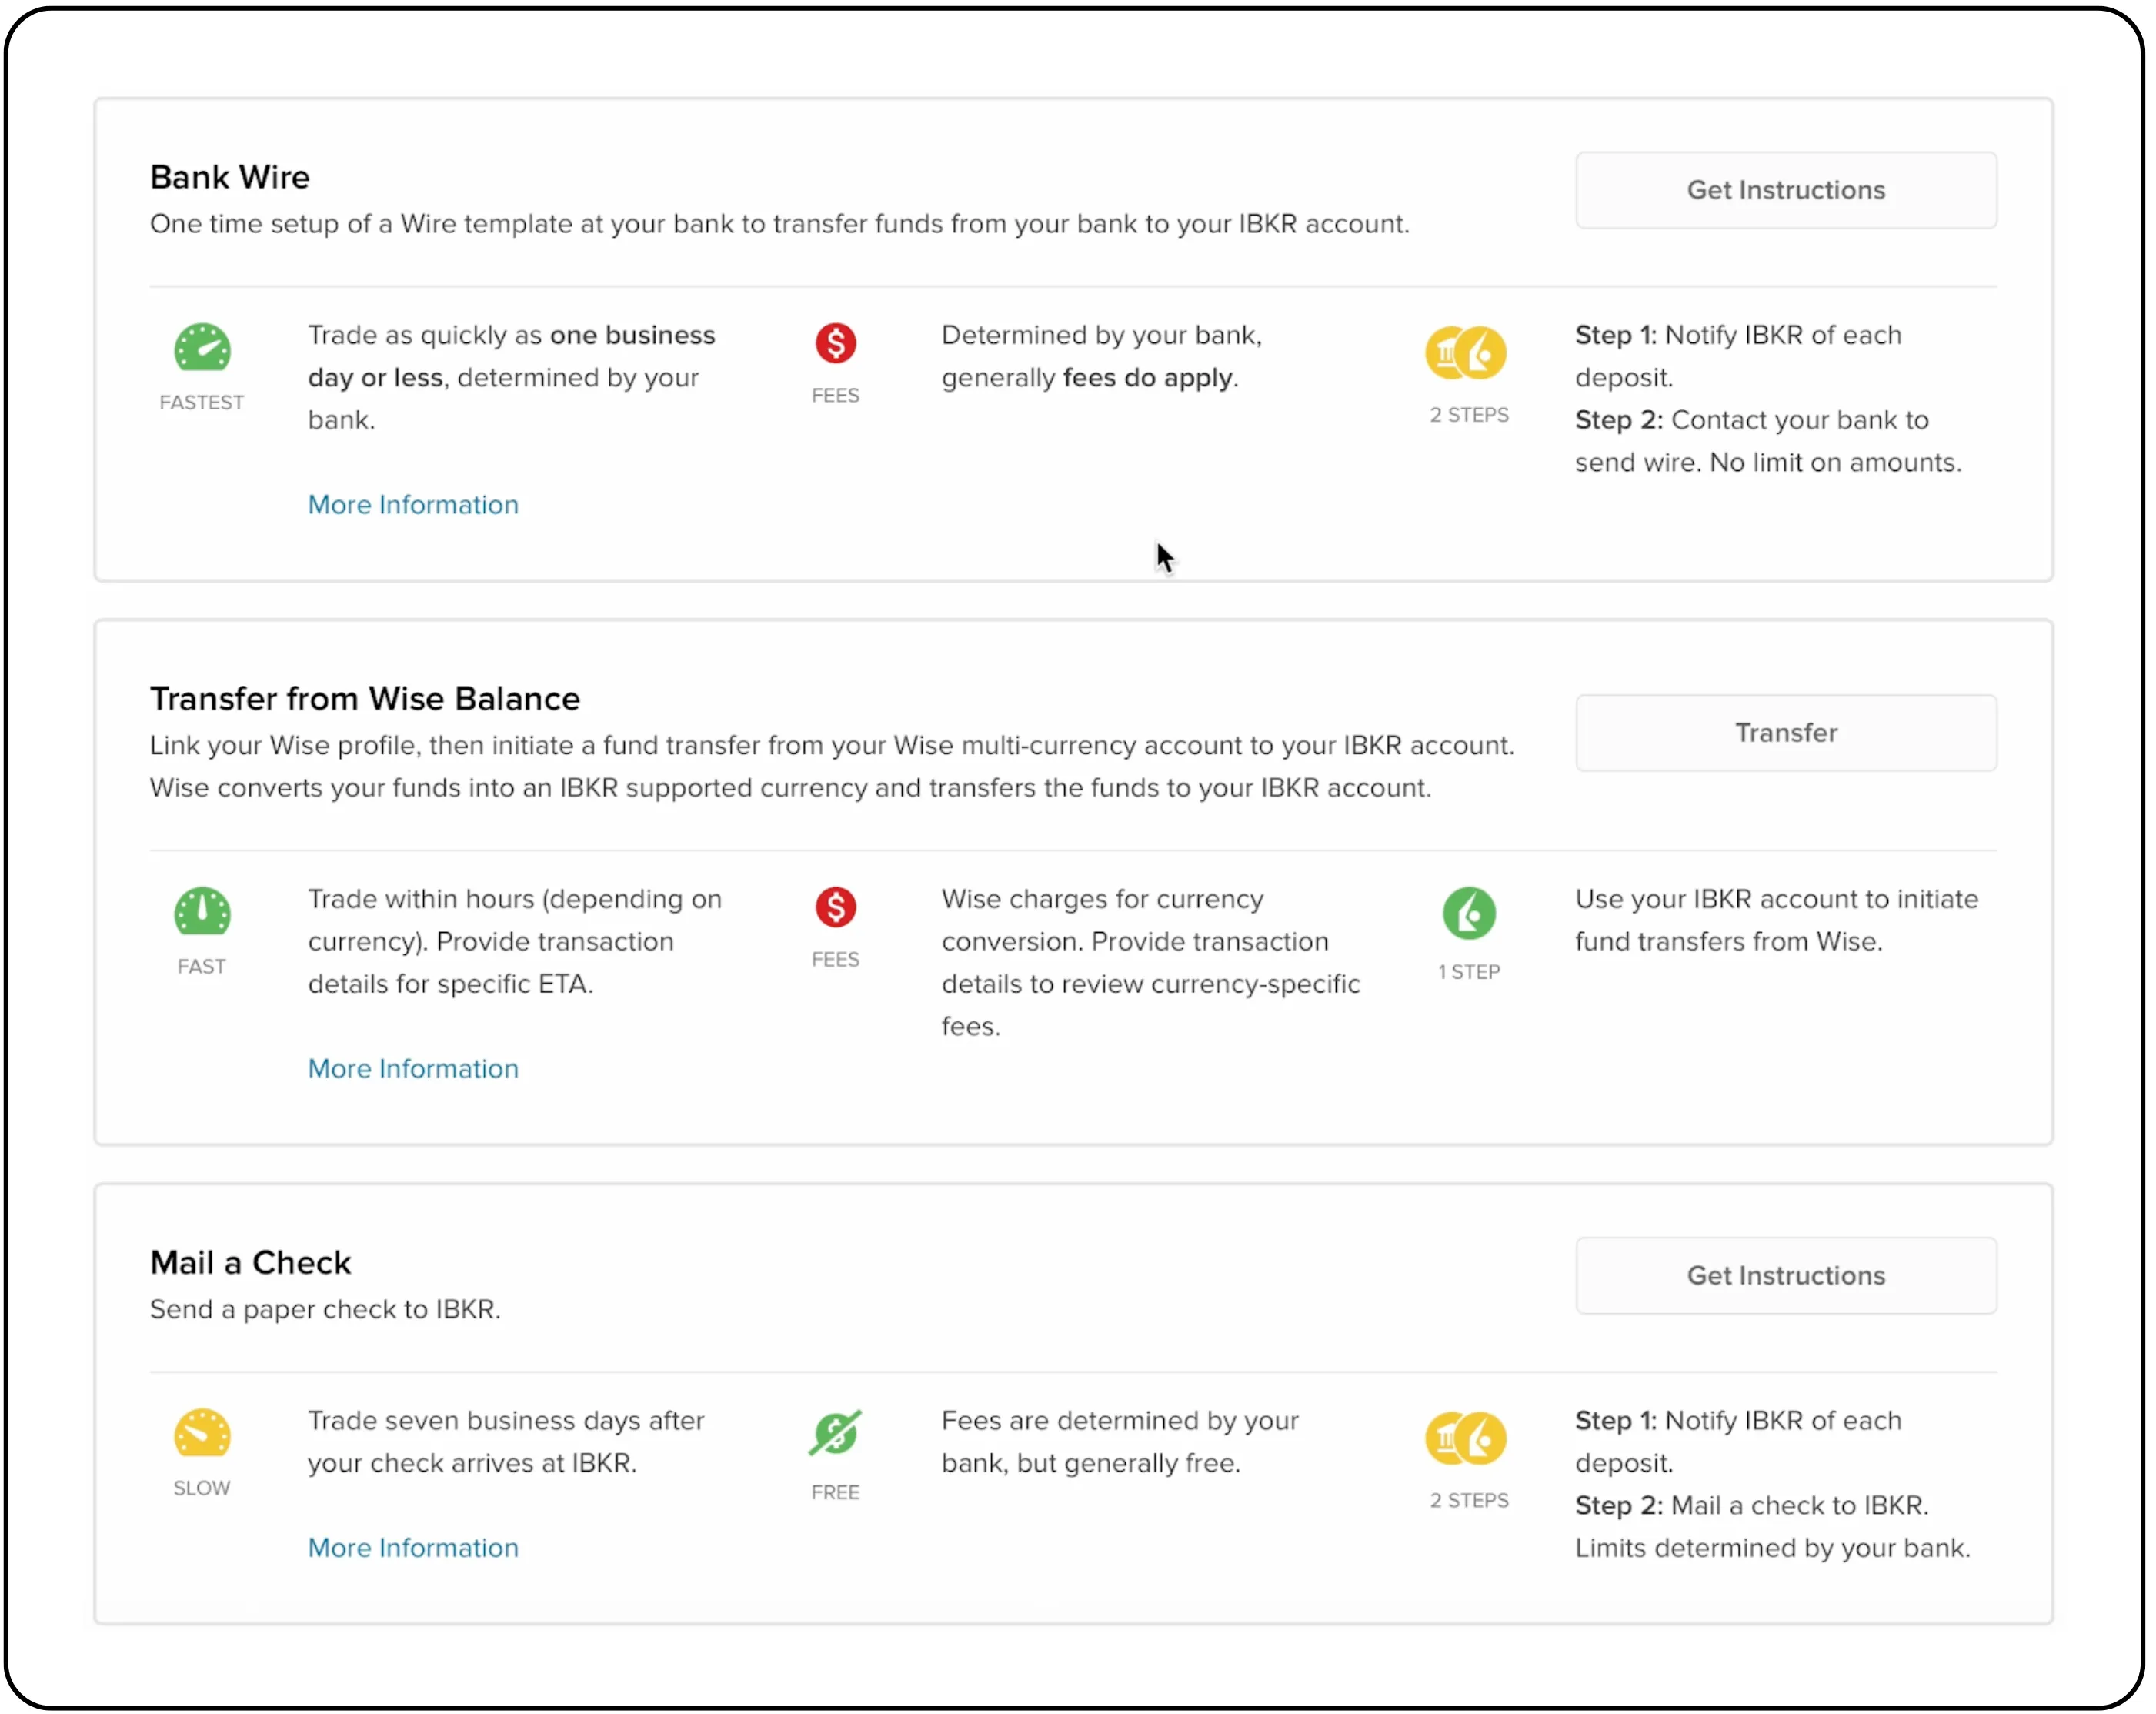This screenshot has height=1714, width=2156.
Task: Select the Bank Wire heading
Action: click(x=230, y=177)
